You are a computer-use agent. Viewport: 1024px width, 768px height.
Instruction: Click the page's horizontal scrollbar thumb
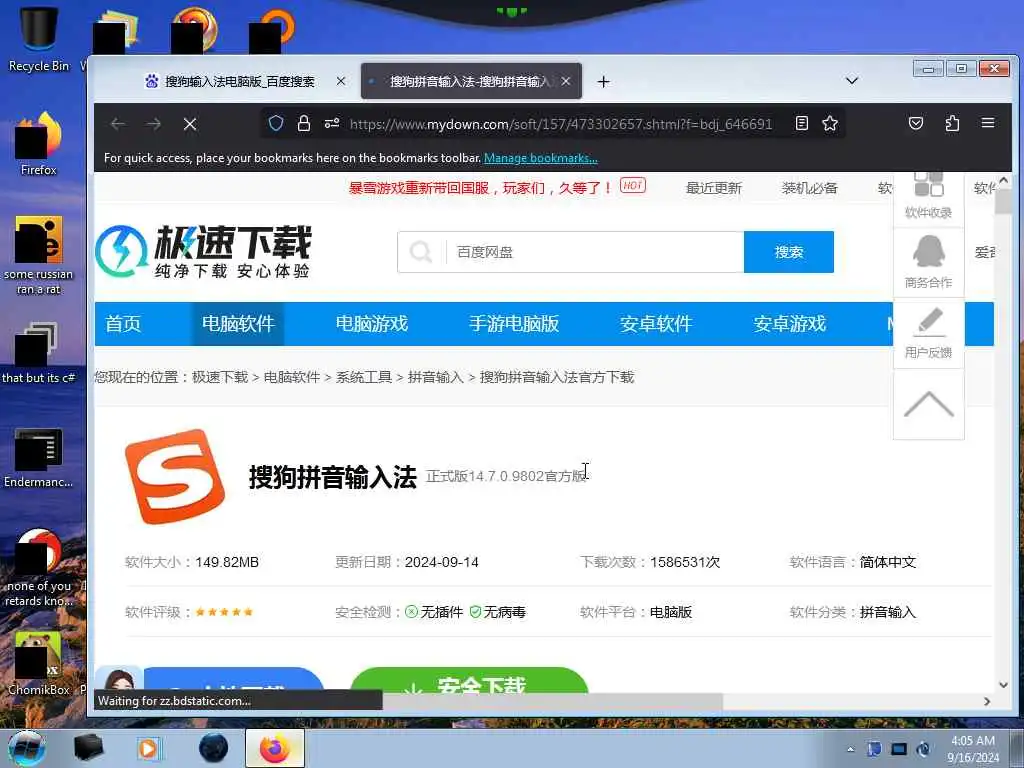pos(552,701)
